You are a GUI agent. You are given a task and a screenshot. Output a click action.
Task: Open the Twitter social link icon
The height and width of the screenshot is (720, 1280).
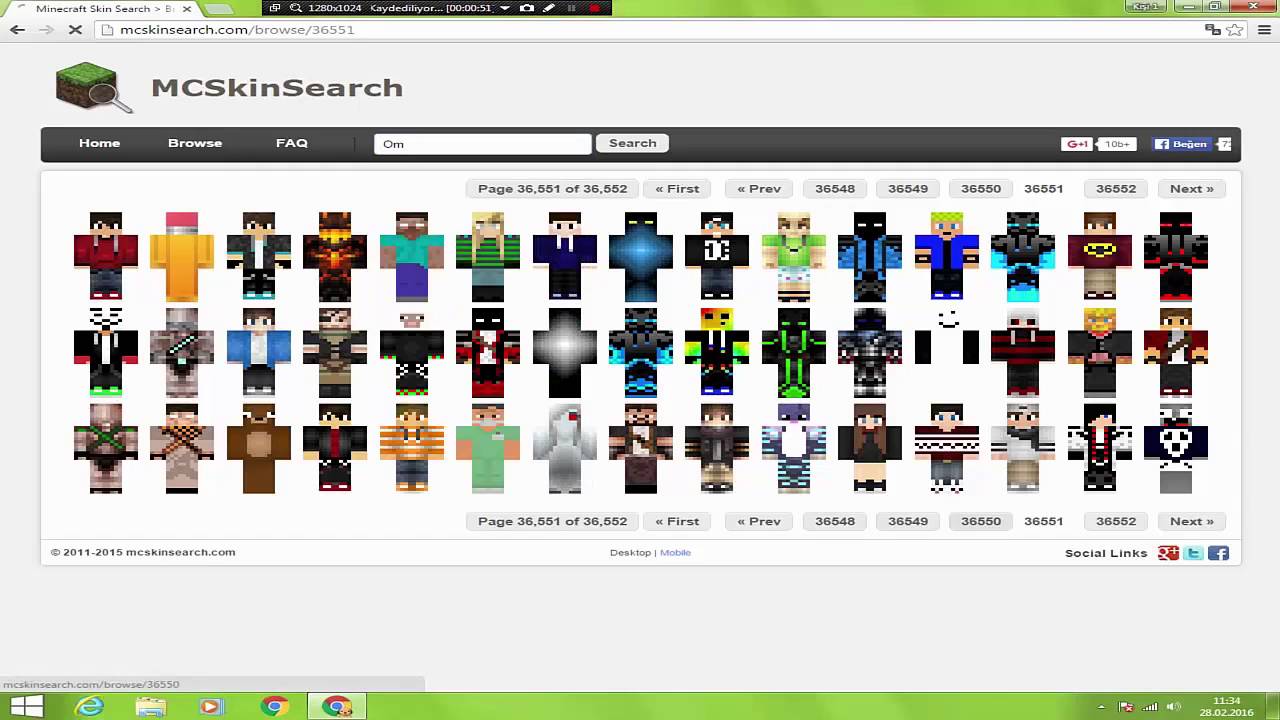[1193, 553]
